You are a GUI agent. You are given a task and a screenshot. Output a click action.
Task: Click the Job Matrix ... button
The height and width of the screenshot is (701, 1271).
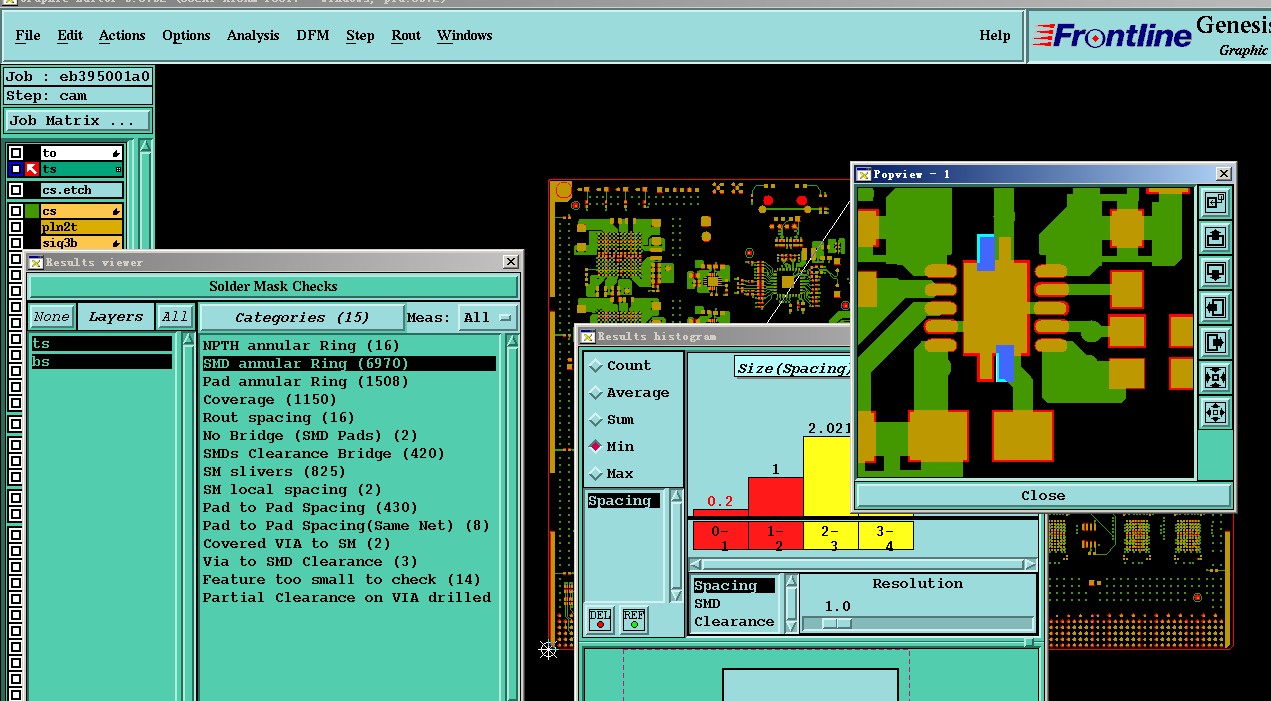coord(78,120)
